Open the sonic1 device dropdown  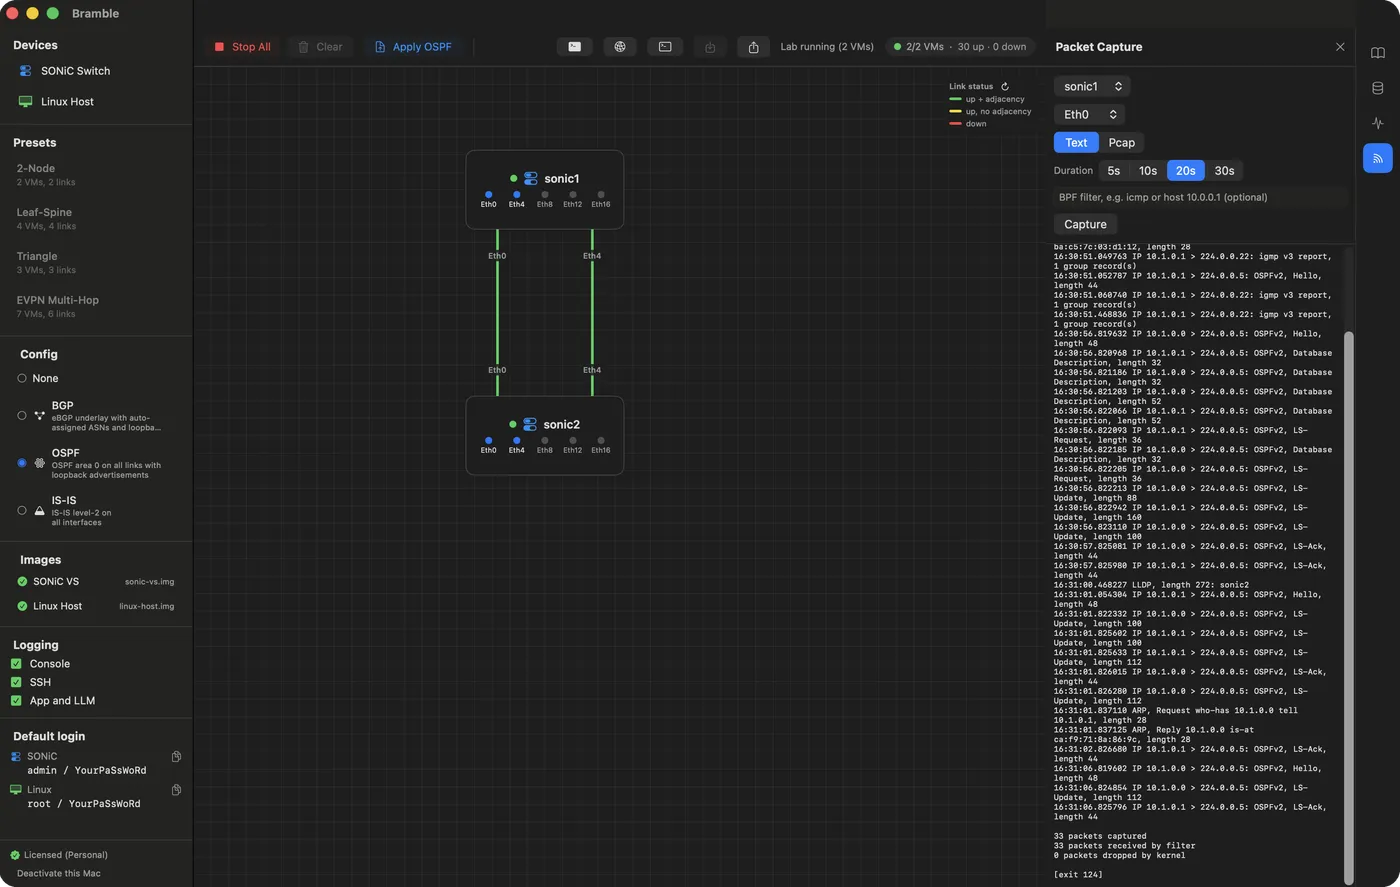click(1092, 86)
